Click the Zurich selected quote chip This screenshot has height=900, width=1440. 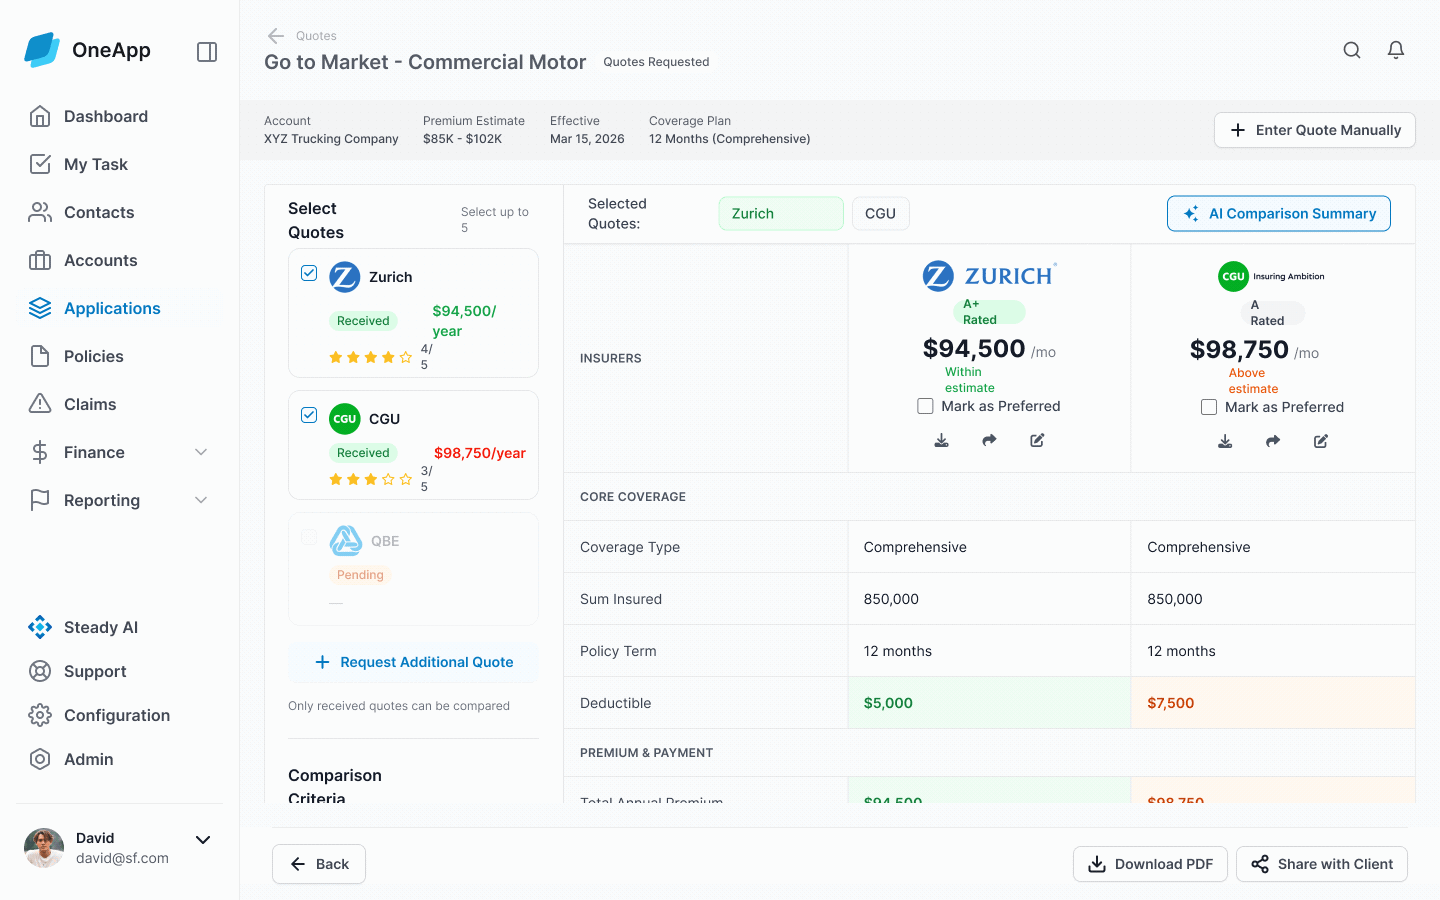(781, 213)
